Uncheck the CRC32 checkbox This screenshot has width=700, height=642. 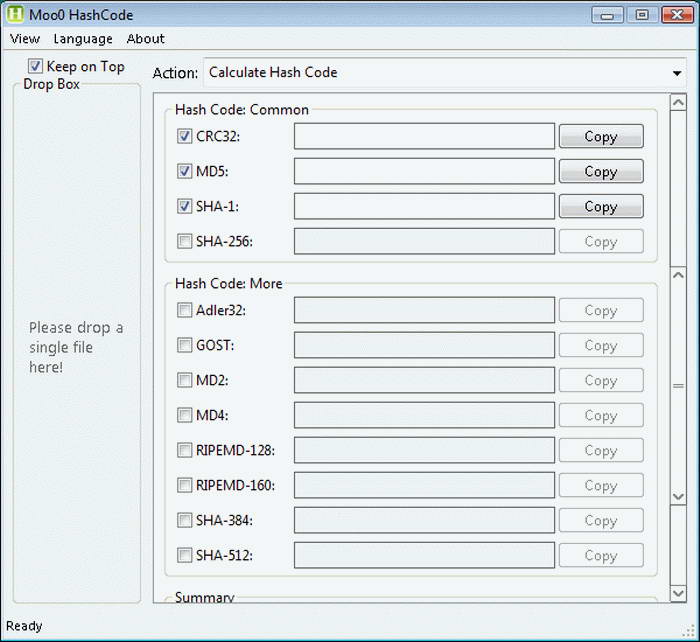coord(184,136)
